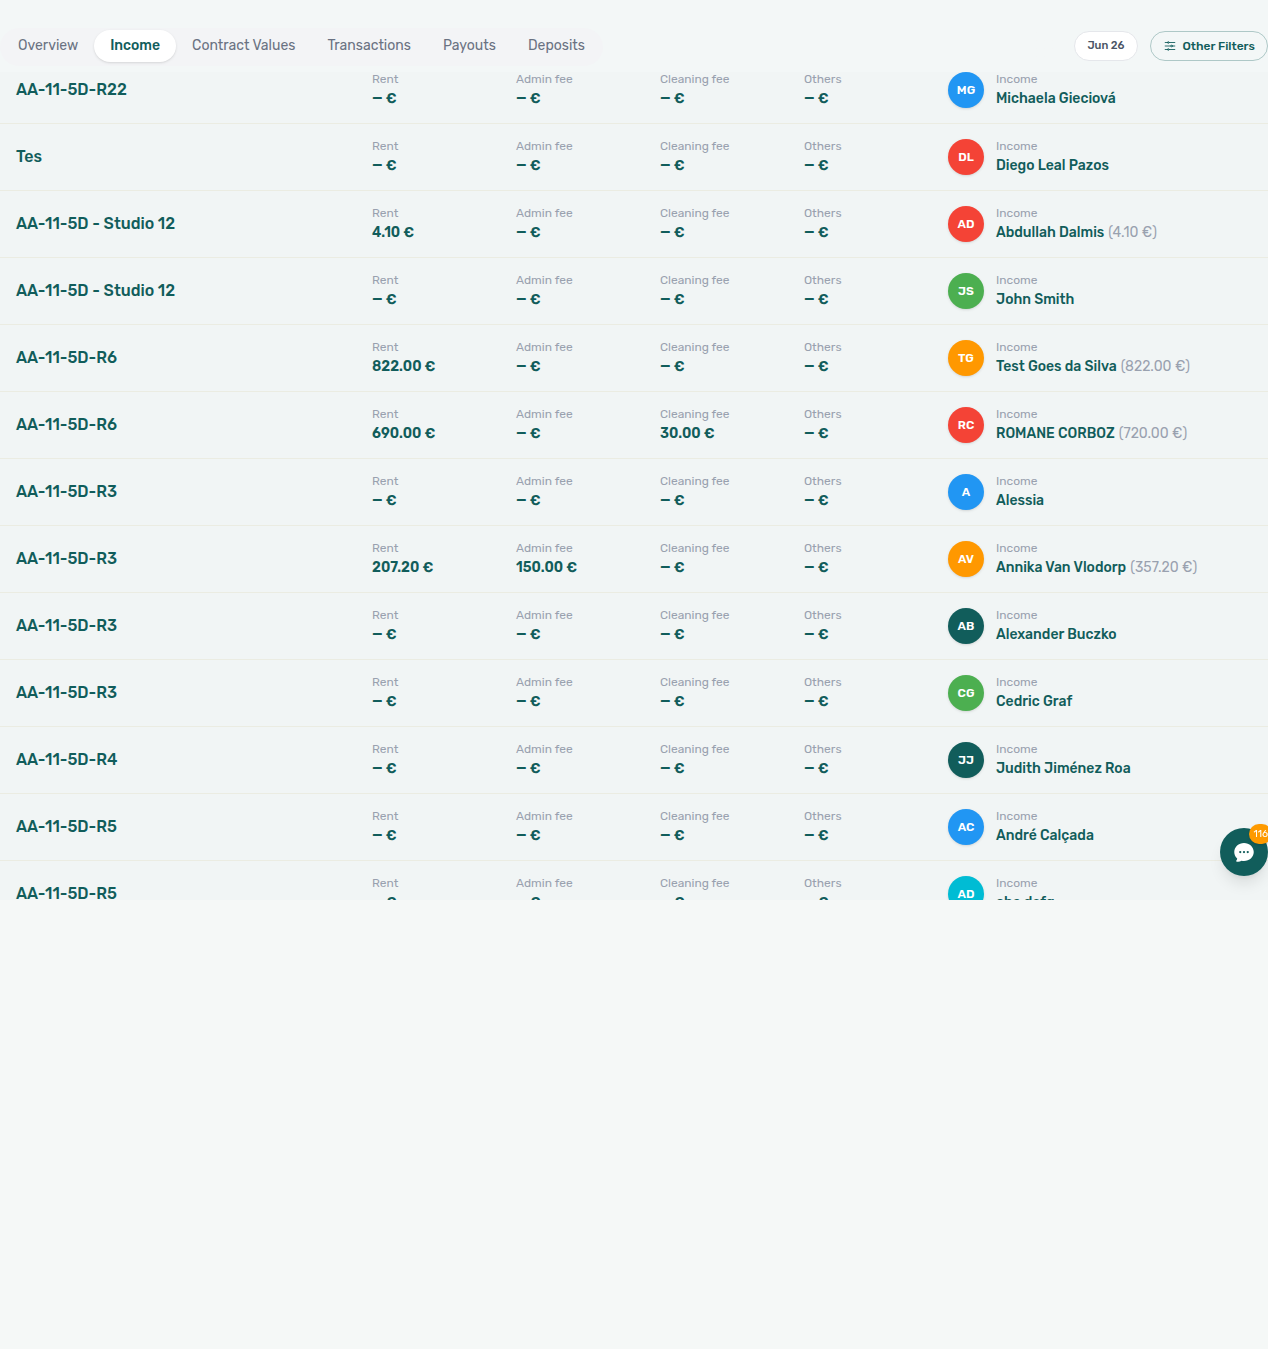Open the Other Filters options
The width and height of the screenshot is (1268, 1349).
pyautogui.click(x=1208, y=46)
